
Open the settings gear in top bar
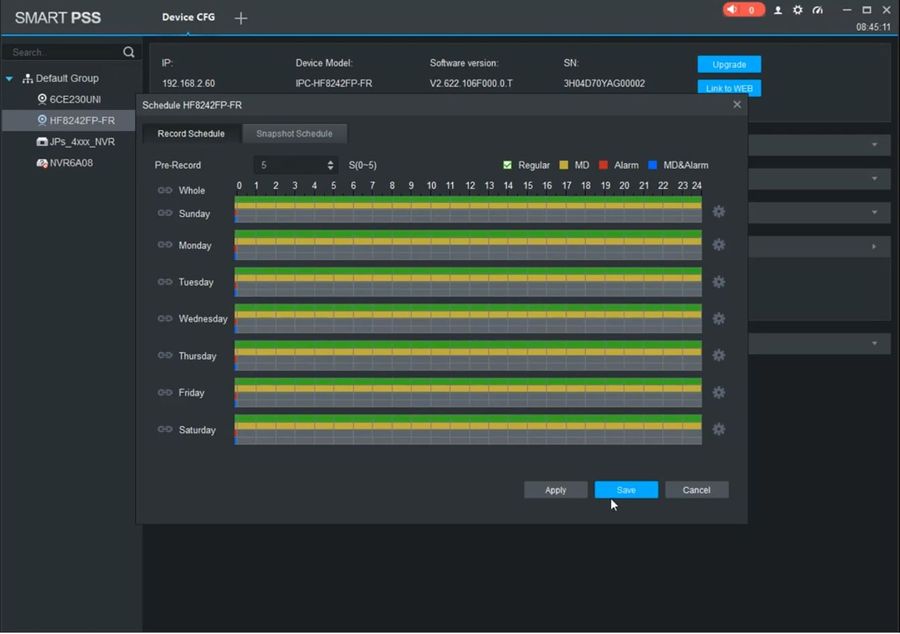(797, 10)
